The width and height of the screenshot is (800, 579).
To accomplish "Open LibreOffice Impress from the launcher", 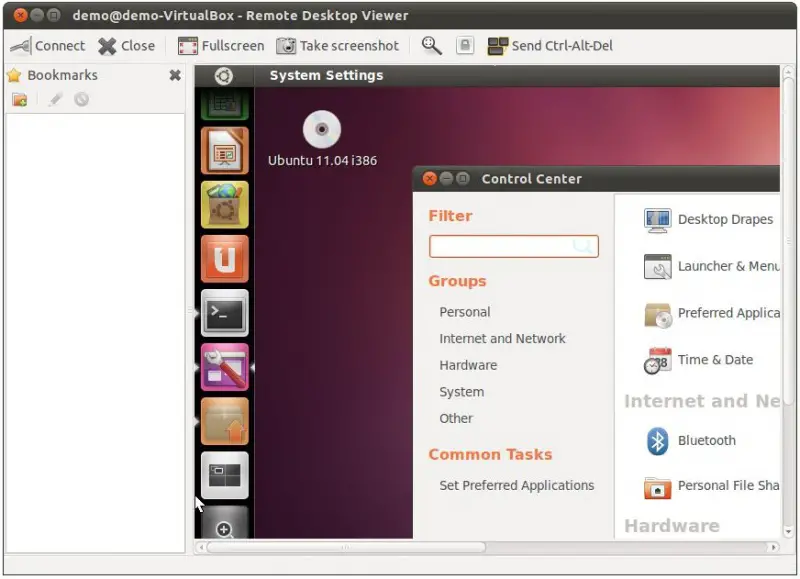I will tap(224, 151).
